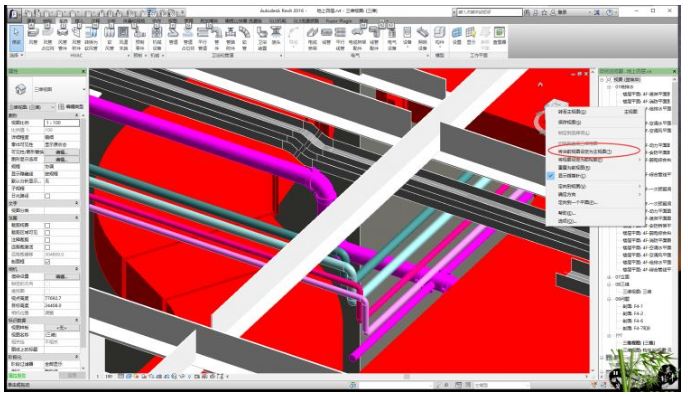Enable the Crop View checkbox

(47, 225)
